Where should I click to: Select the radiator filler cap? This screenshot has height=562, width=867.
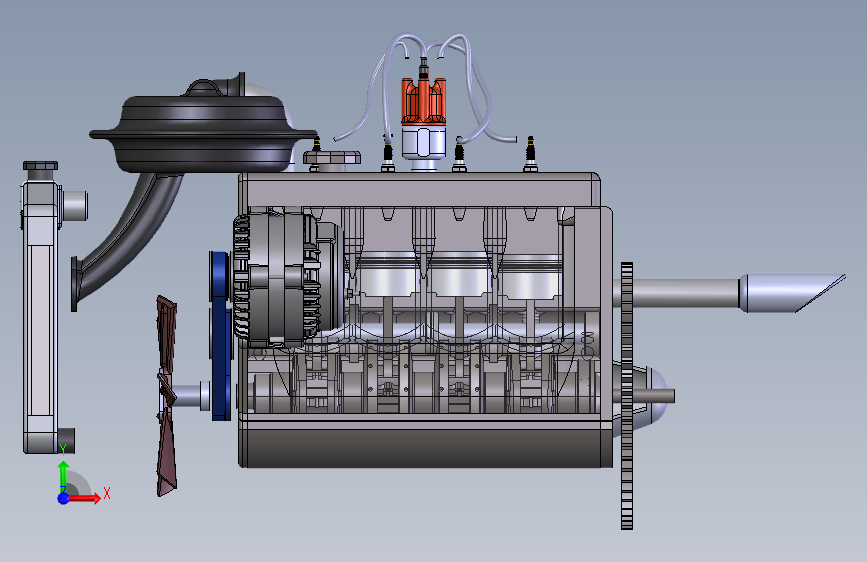tap(40, 165)
